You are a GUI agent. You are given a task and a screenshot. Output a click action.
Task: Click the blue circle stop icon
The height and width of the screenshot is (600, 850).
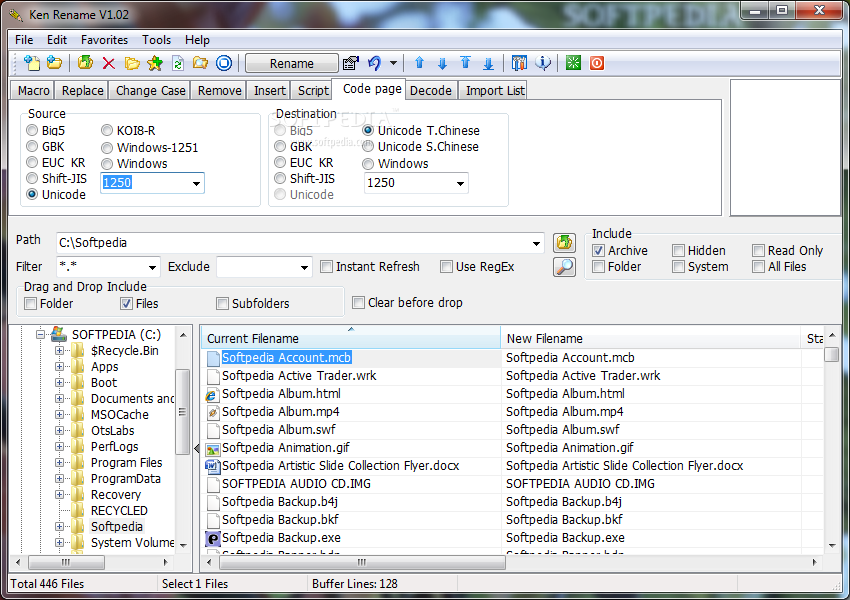pos(224,63)
